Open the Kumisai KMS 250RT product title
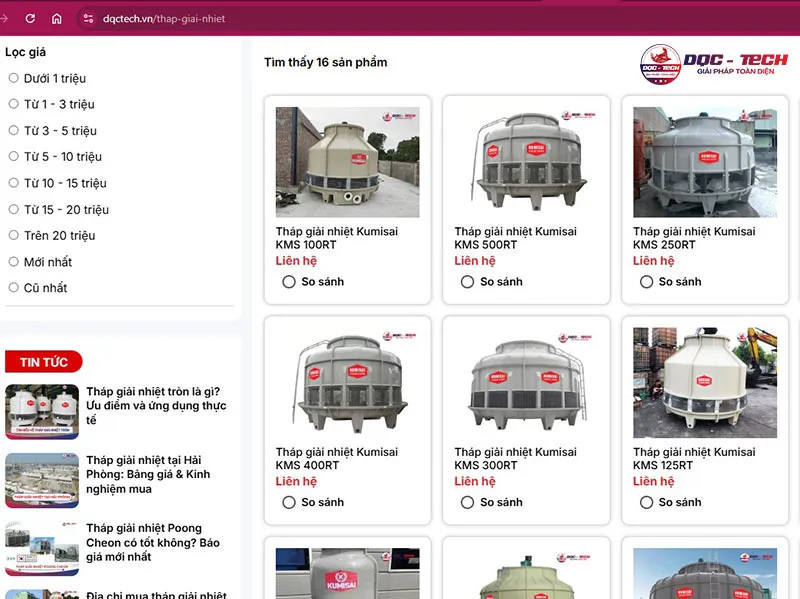 (x=694, y=238)
